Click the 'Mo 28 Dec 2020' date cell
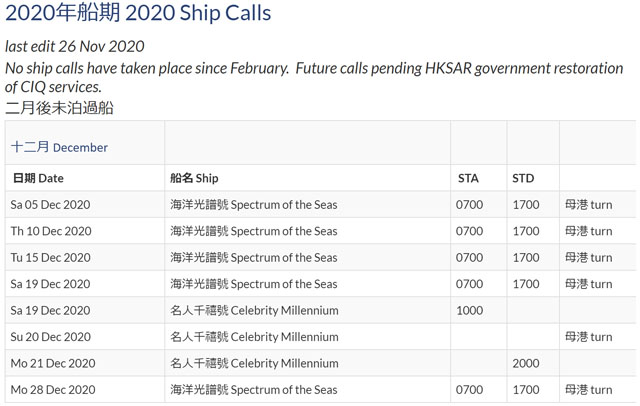Image resolution: width=640 pixels, height=406 pixels. pos(53,390)
